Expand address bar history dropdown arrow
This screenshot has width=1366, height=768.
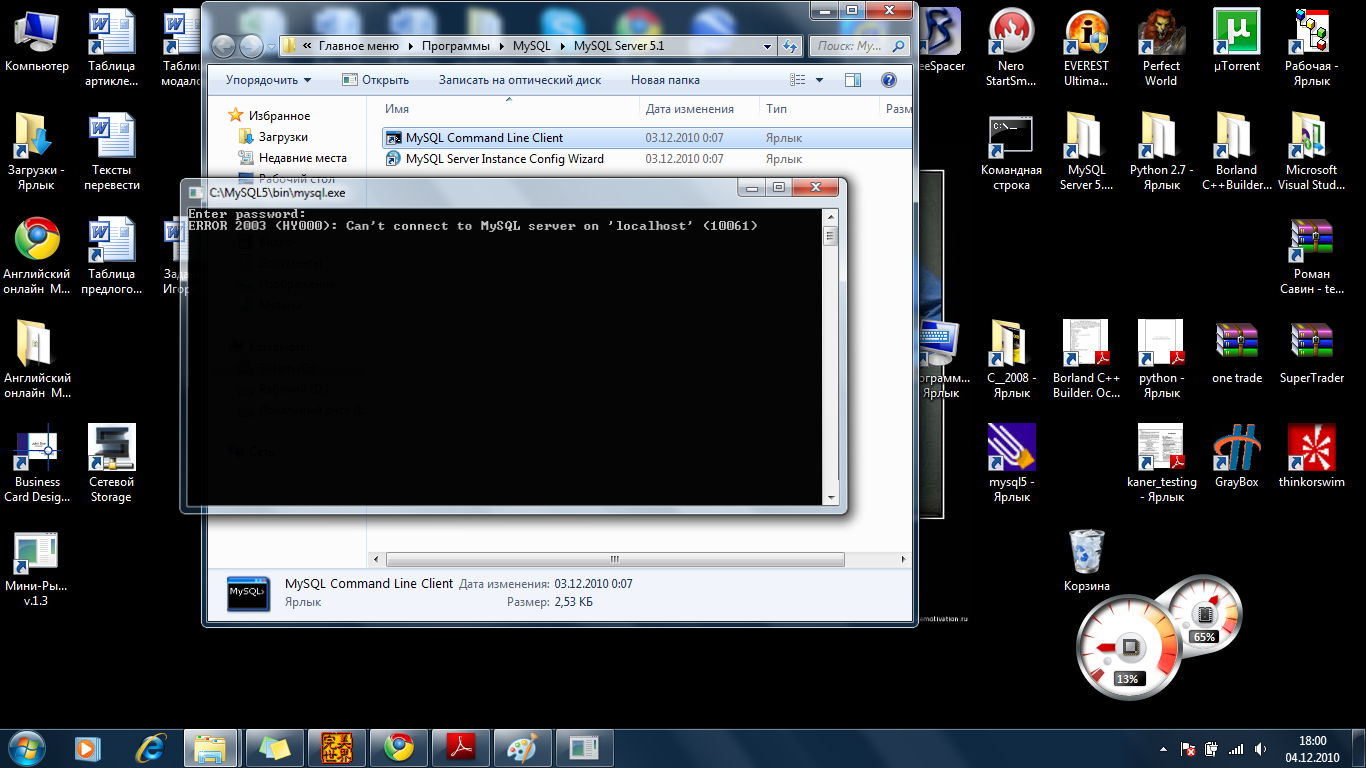(767, 46)
